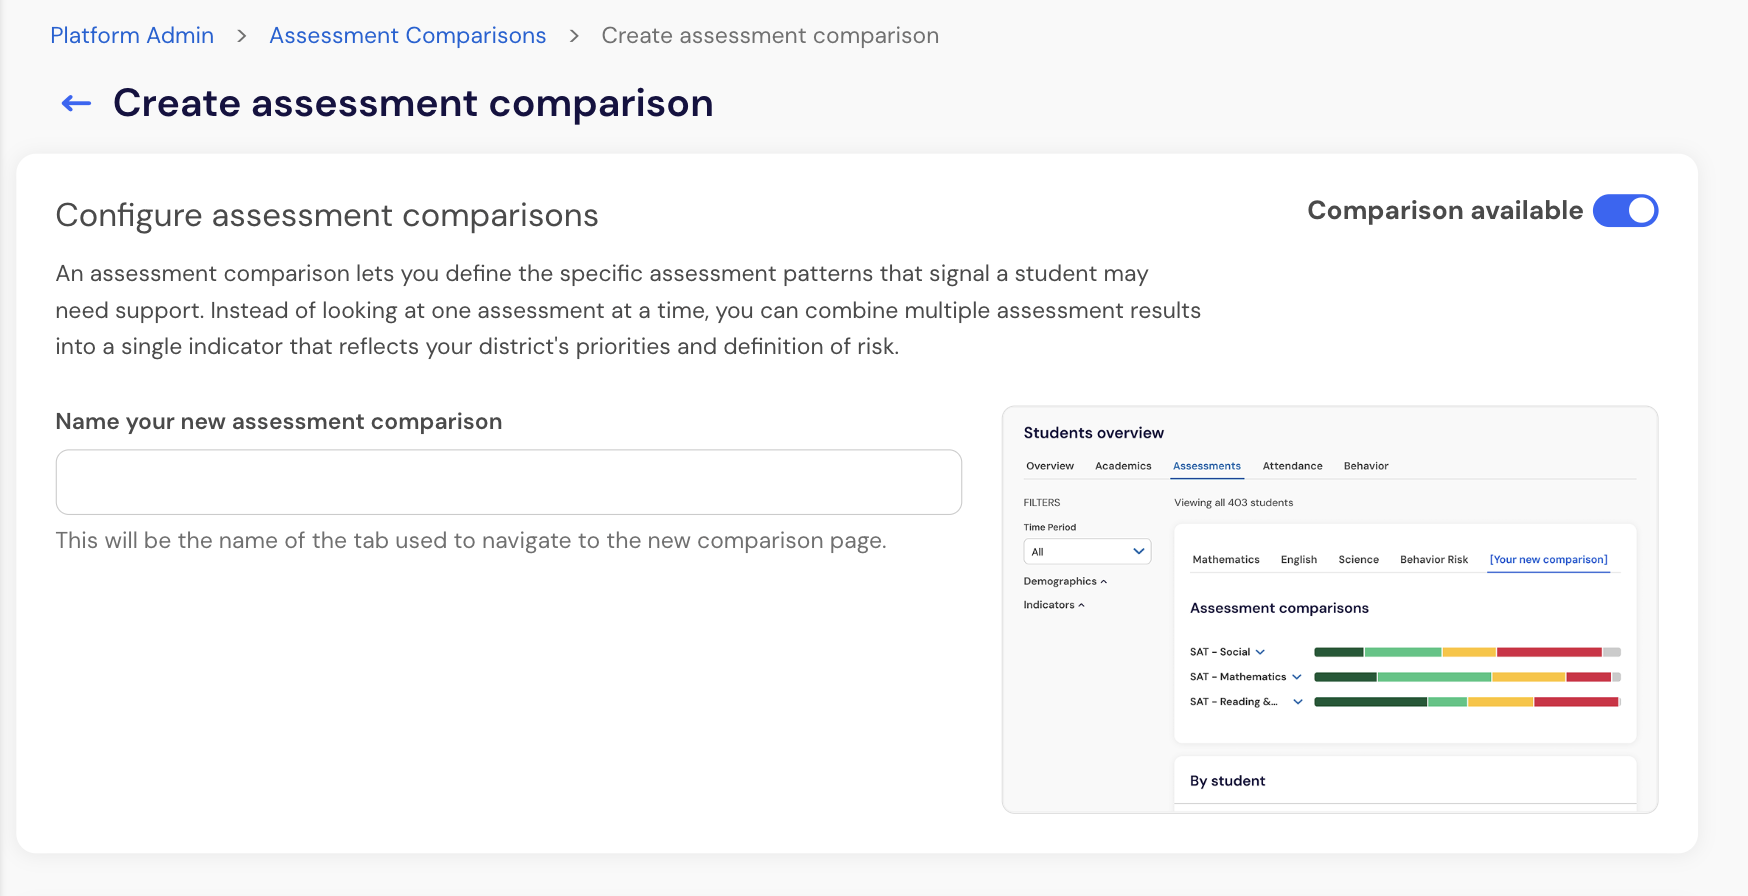The image size is (1748, 896).
Task: Click the SAT - Social progress bar
Action: (1467, 652)
